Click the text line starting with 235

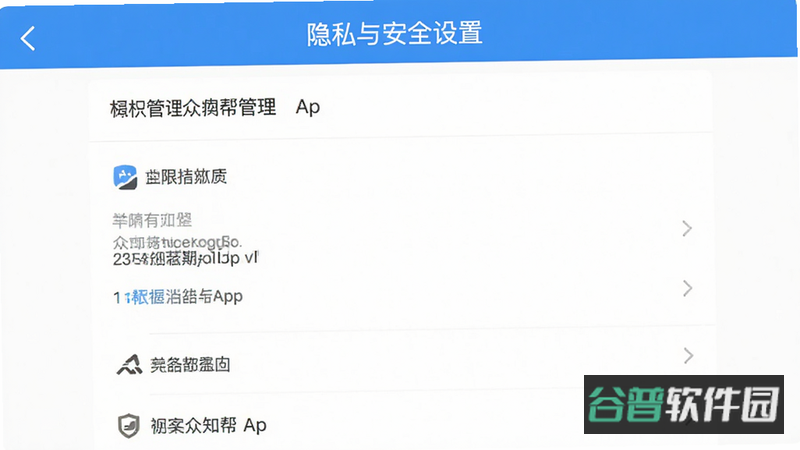(185, 258)
